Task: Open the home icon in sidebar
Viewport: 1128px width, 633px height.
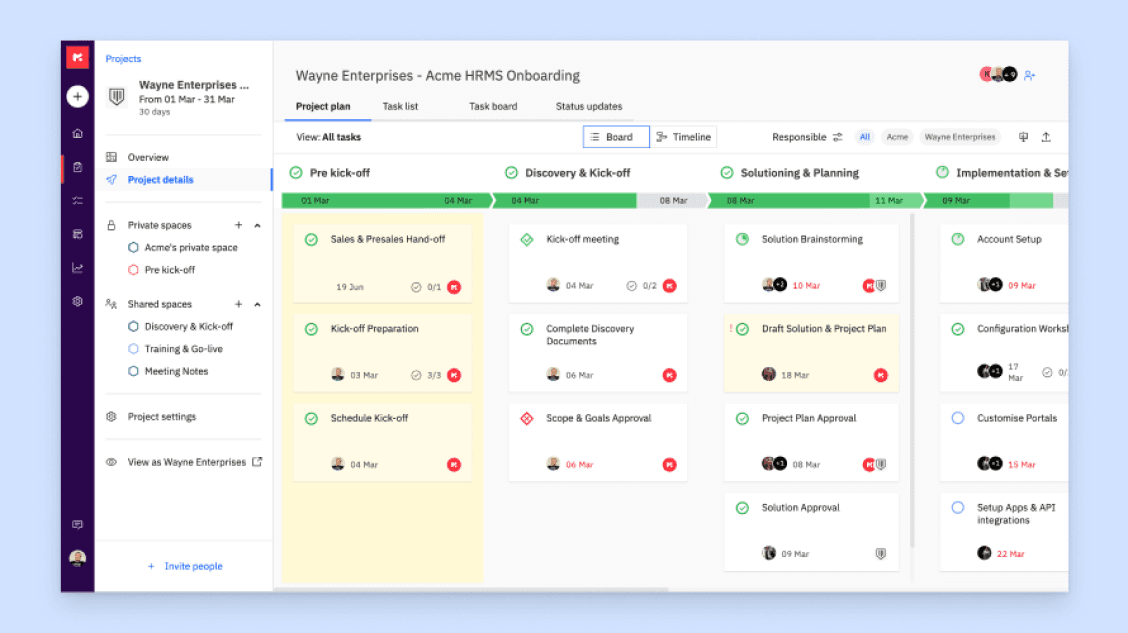Action: click(x=77, y=133)
